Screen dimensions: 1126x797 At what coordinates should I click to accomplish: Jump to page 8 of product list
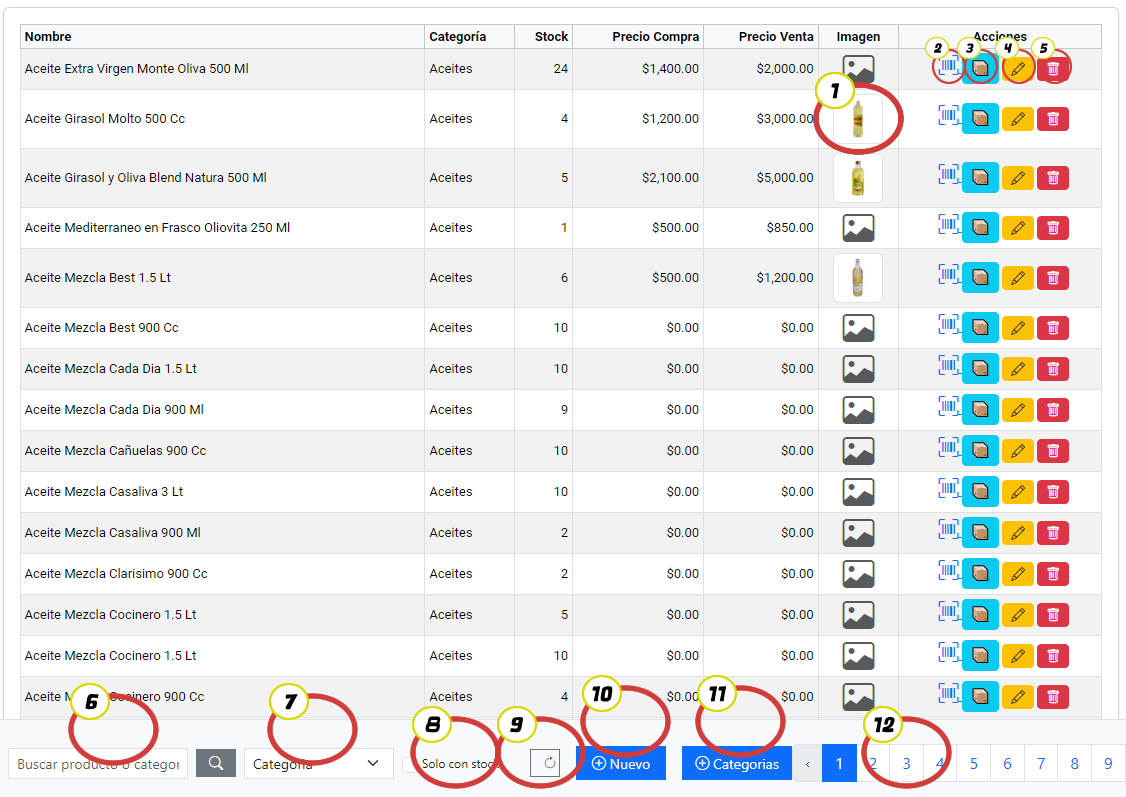tap(1074, 763)
